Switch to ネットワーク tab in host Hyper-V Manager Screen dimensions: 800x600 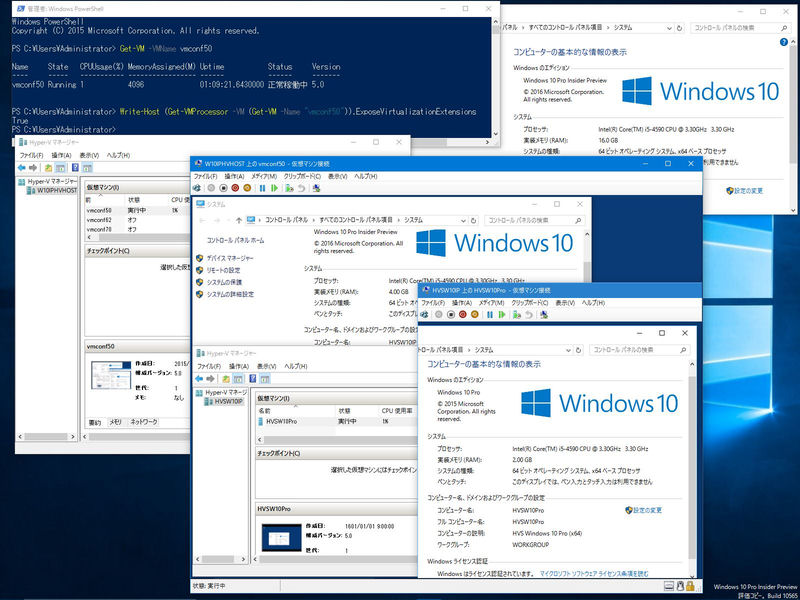coord(144,422)
